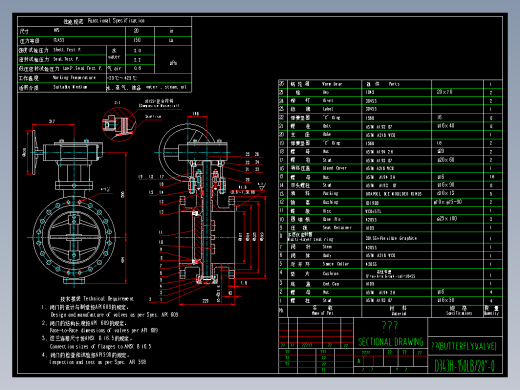Select the 'Space Collar' part name
The width and height of the screenshot is (520, 390).
(x=335, y=264)
